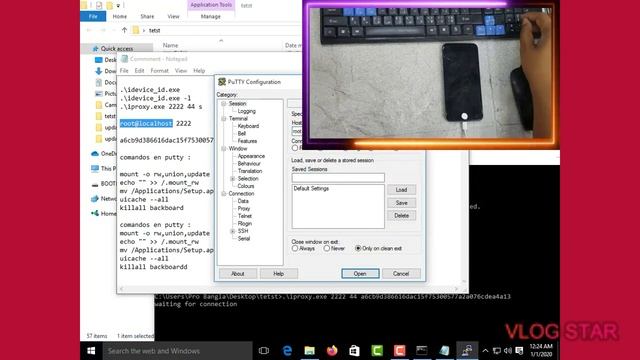Viewport: 640px width, 360px height.
Task: Show hidden system tray icons
Action: point(485,350)
